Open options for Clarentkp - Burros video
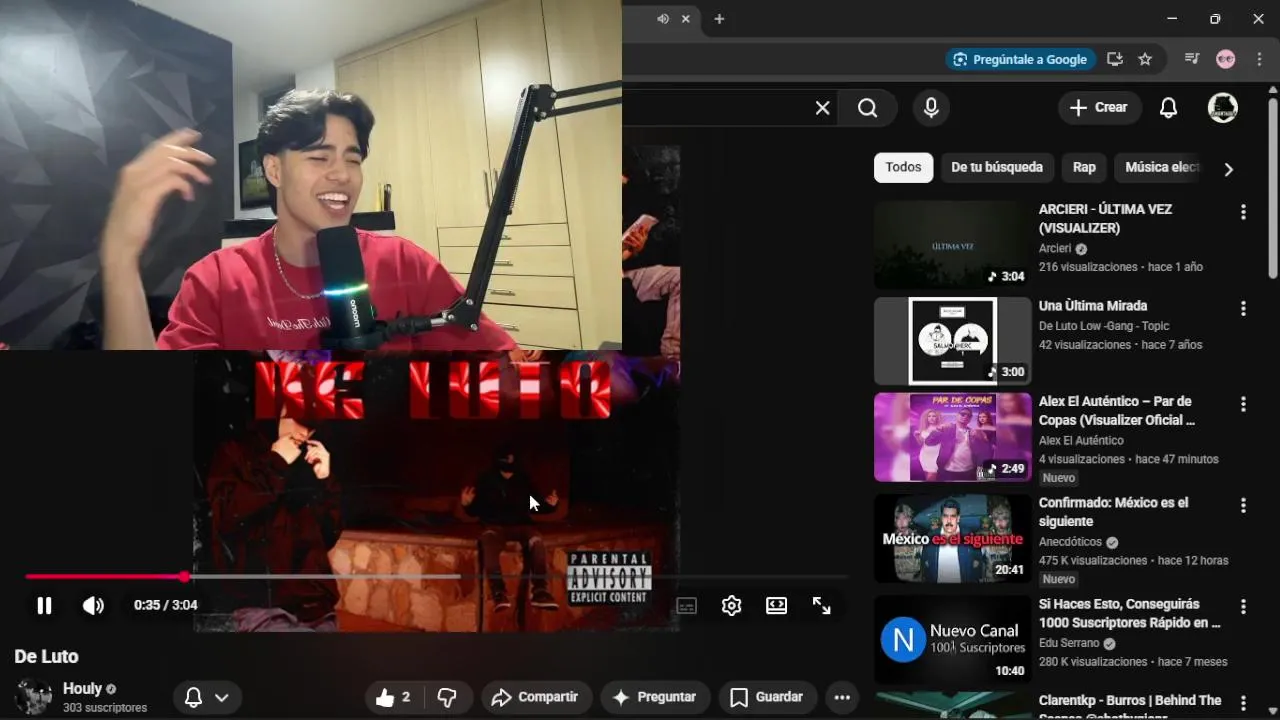This screenshot has width=1280, height=720. pyautogui.click(x=1243, y=704)
